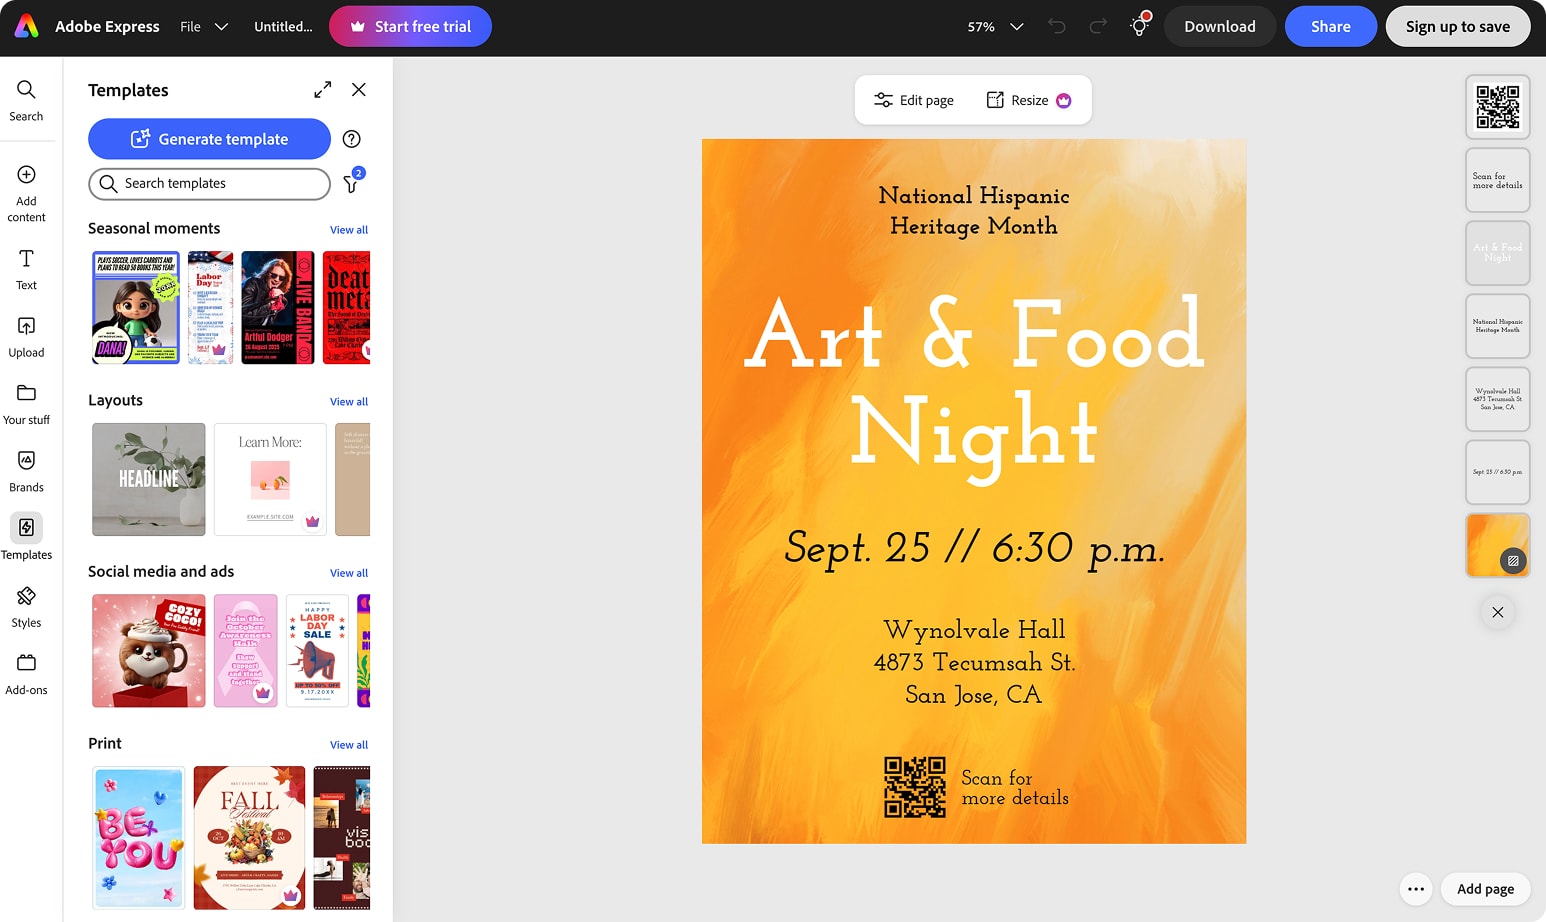The height and width of the screenshot is (922, 1546).
Task: Focus the Search templates field
Action: point(209,184)
